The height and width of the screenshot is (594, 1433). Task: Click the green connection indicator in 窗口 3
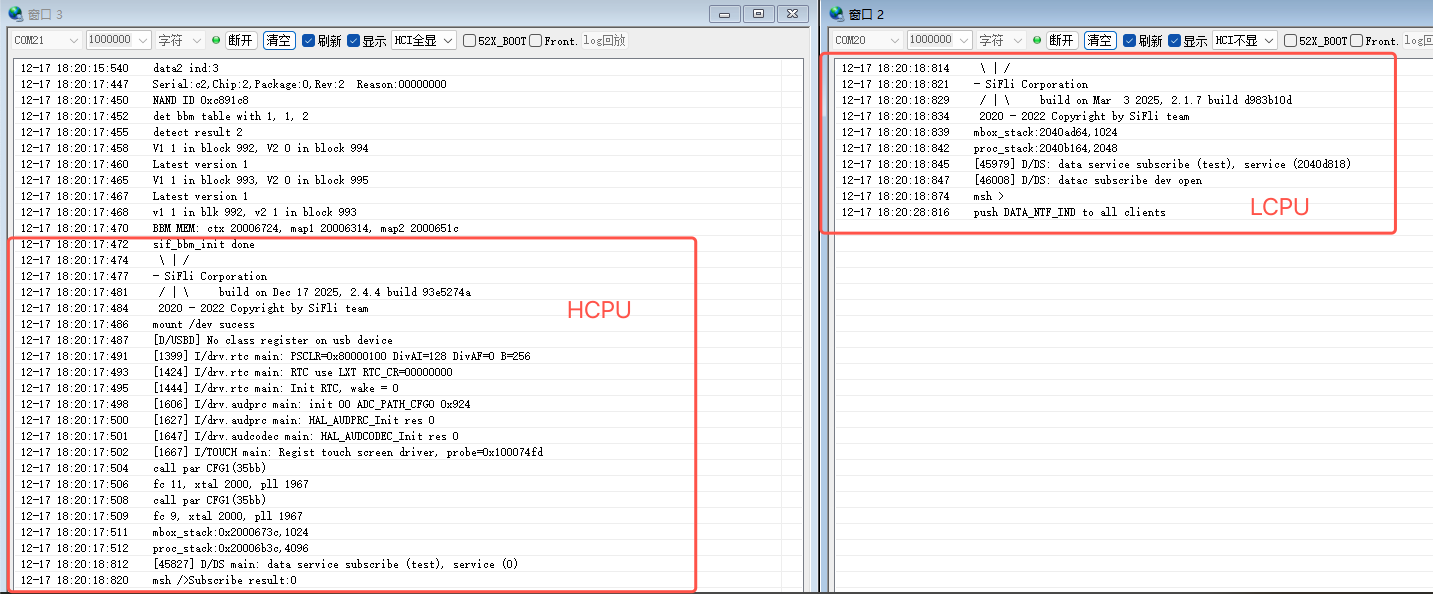216,40
